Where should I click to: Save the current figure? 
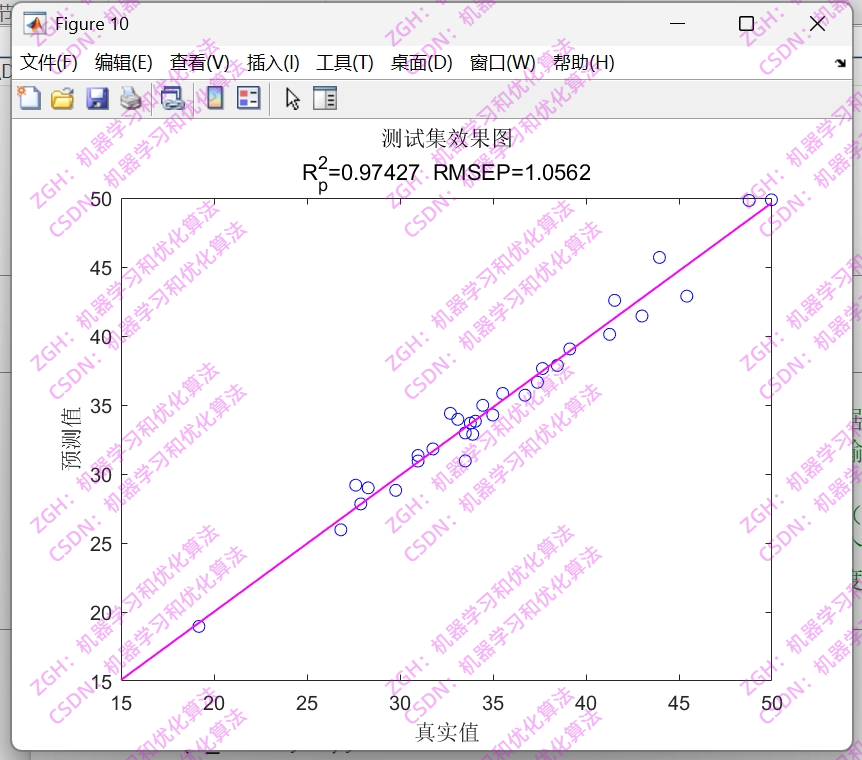pyautogui.click(x=95, y=97)
